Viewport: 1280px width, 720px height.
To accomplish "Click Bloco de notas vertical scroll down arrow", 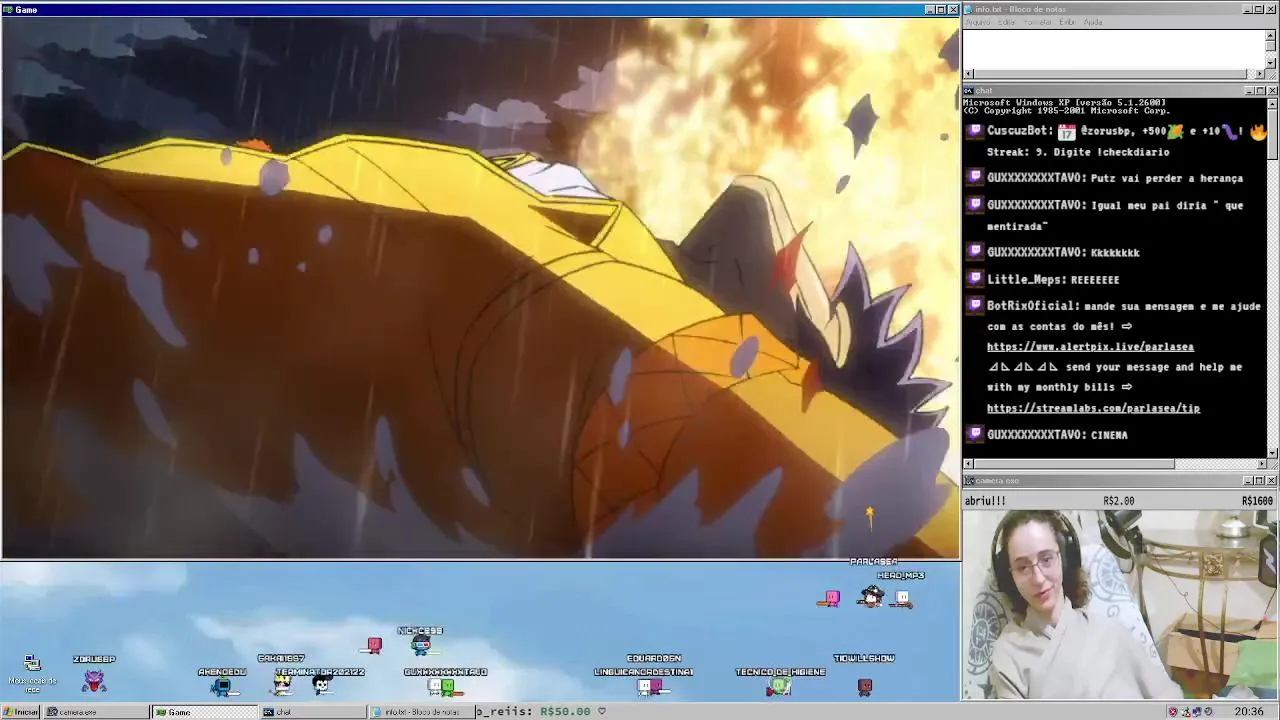I will coord(1271,63).
